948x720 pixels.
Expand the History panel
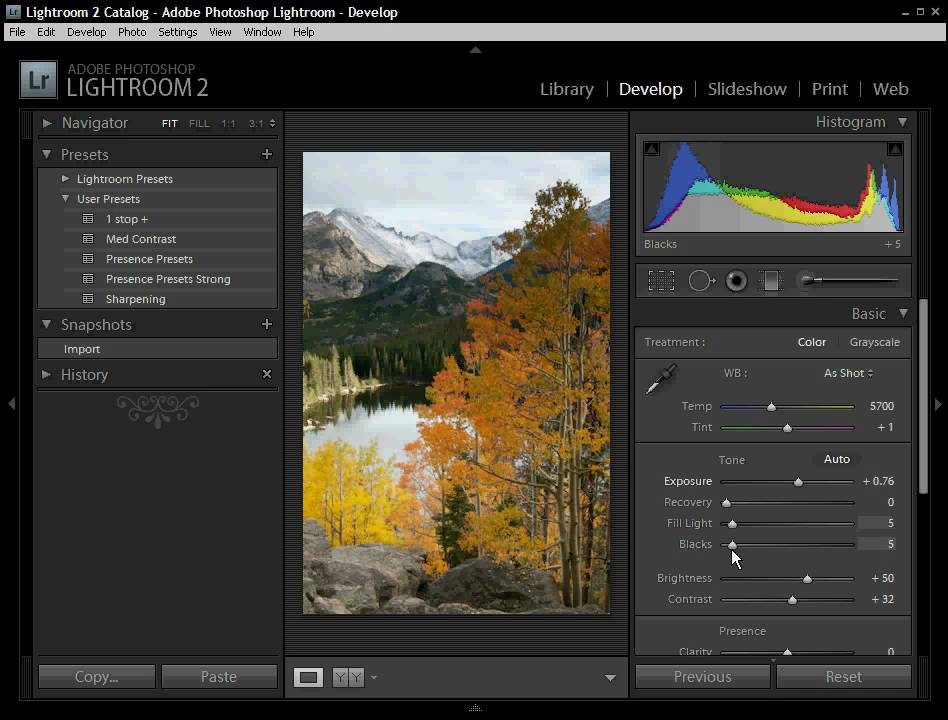pos(47,374)
